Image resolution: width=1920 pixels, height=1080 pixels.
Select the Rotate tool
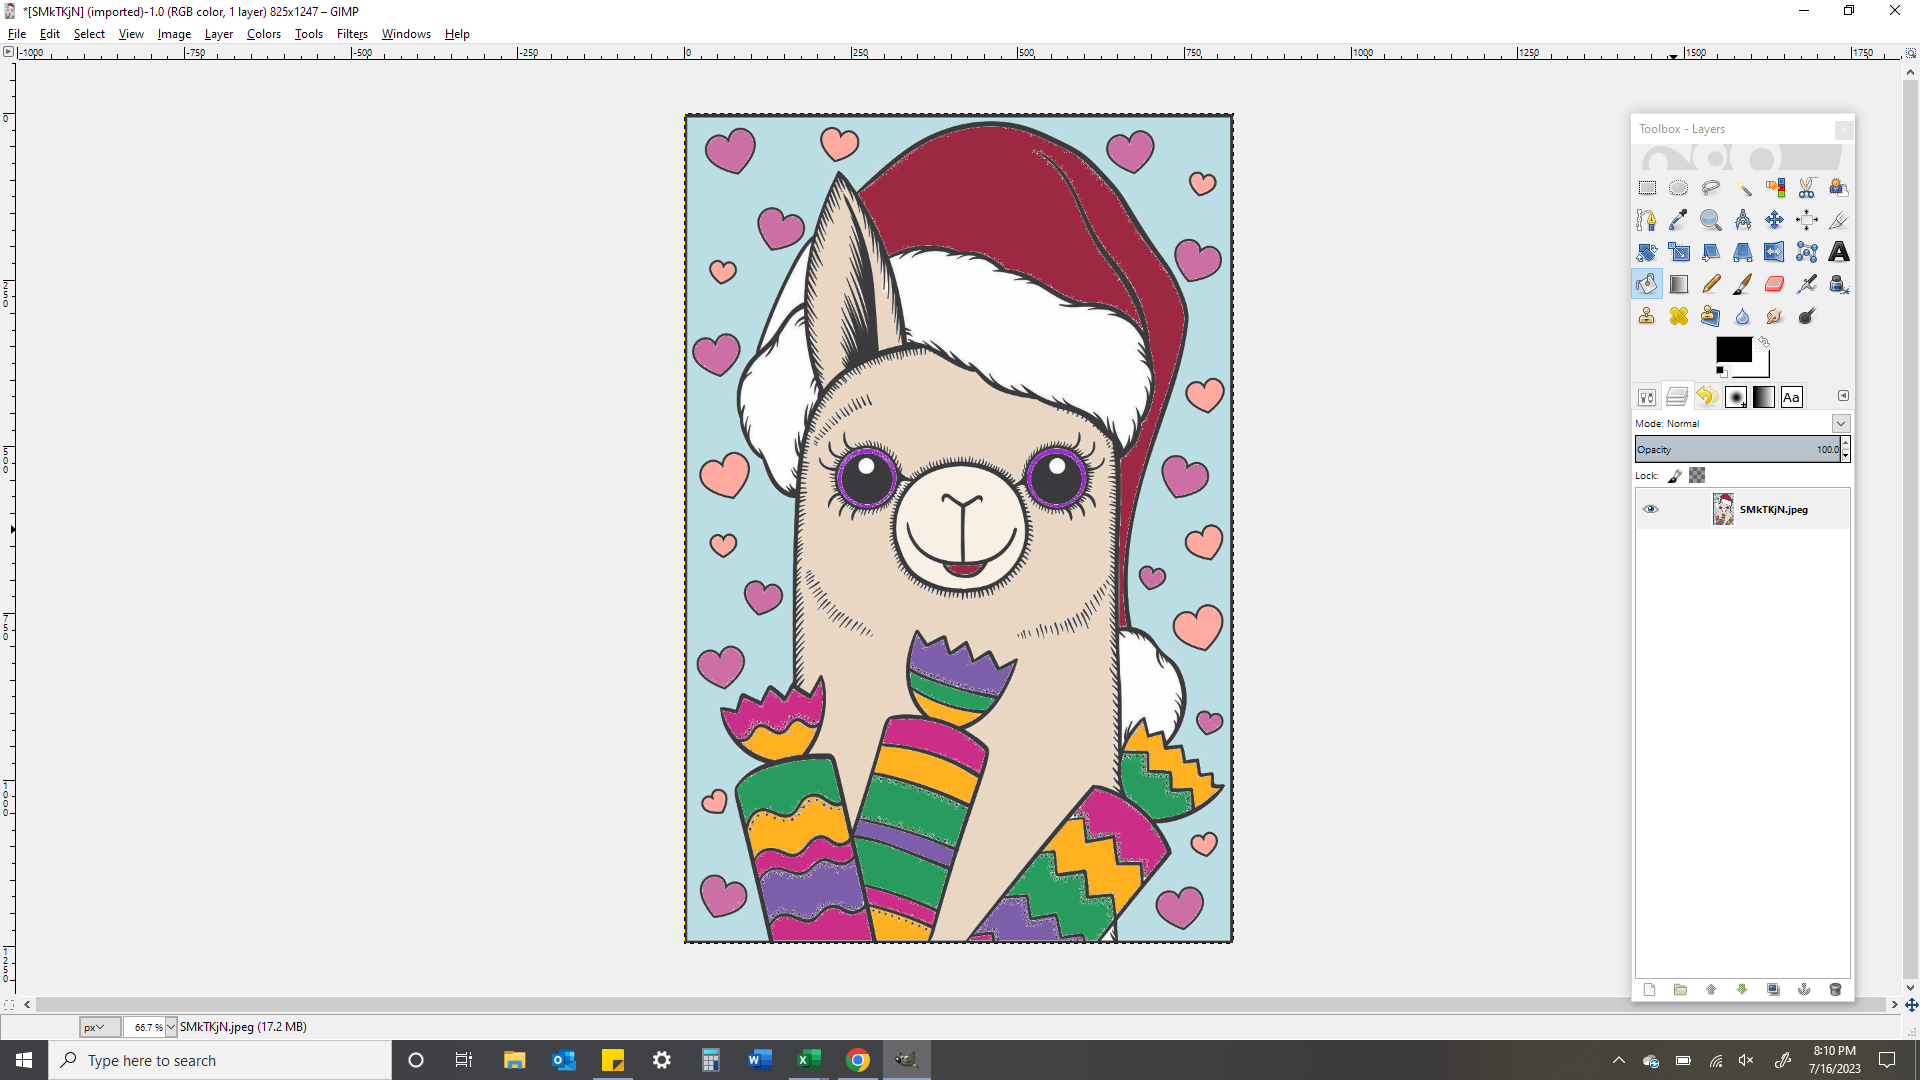(x=1647, y=252)
